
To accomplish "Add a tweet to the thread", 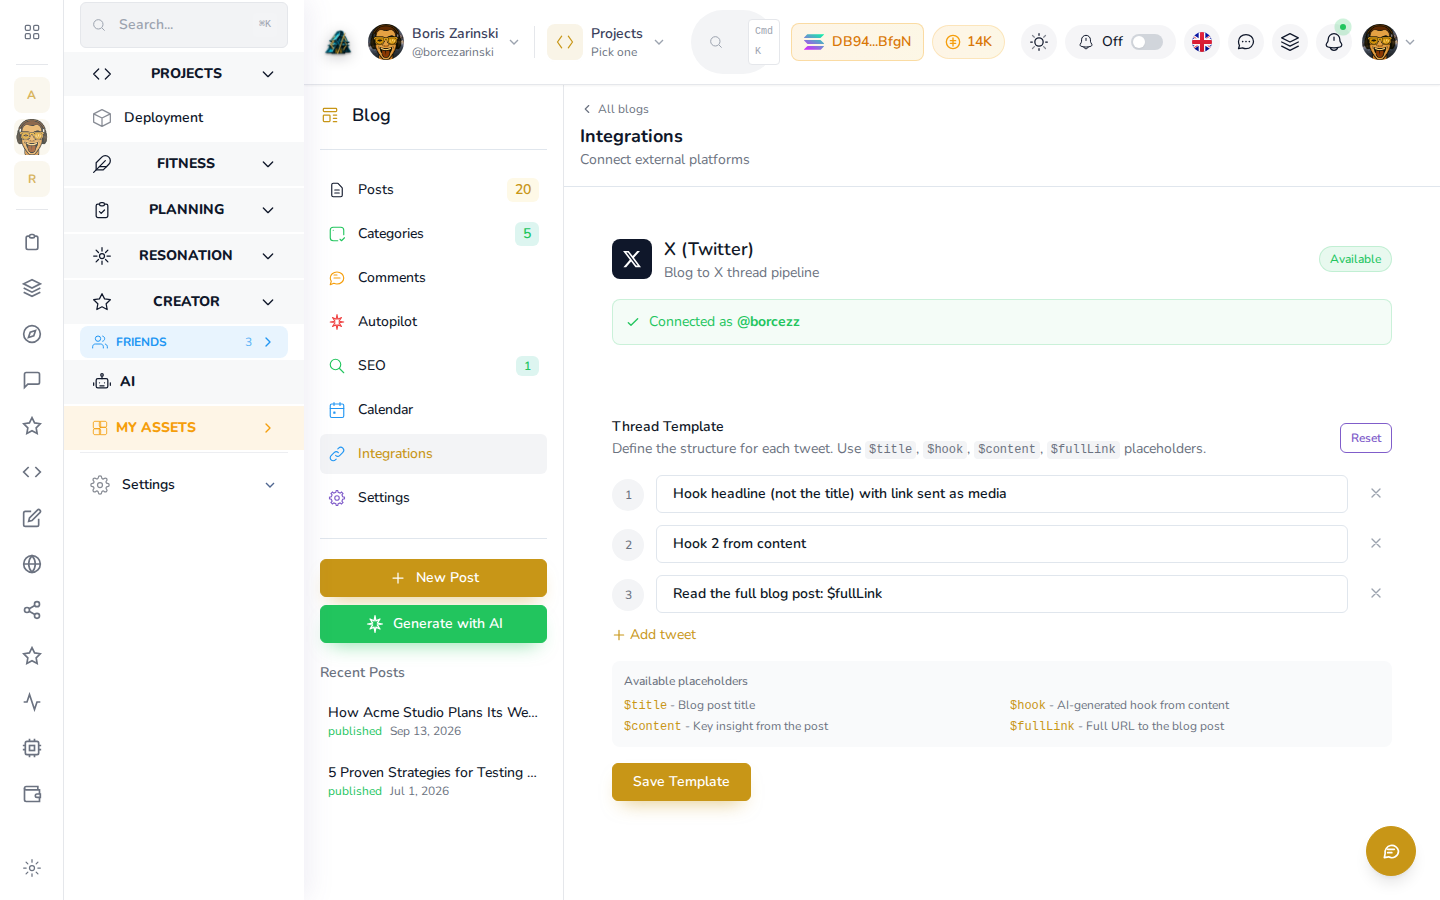I will click(655, 635).
